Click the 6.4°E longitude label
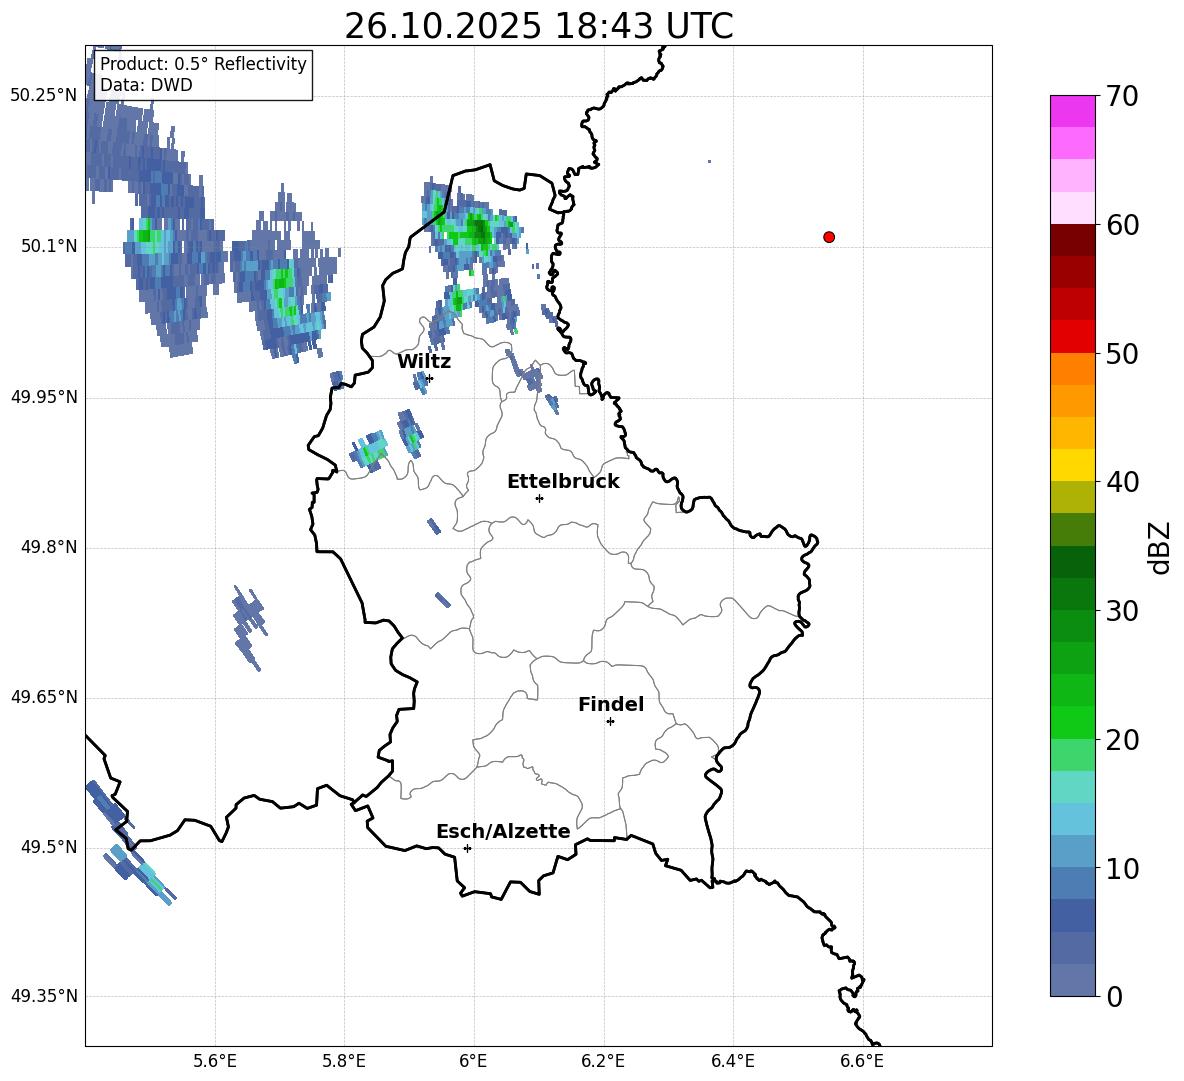The image size is (1184, 1081). [732, 1061]
